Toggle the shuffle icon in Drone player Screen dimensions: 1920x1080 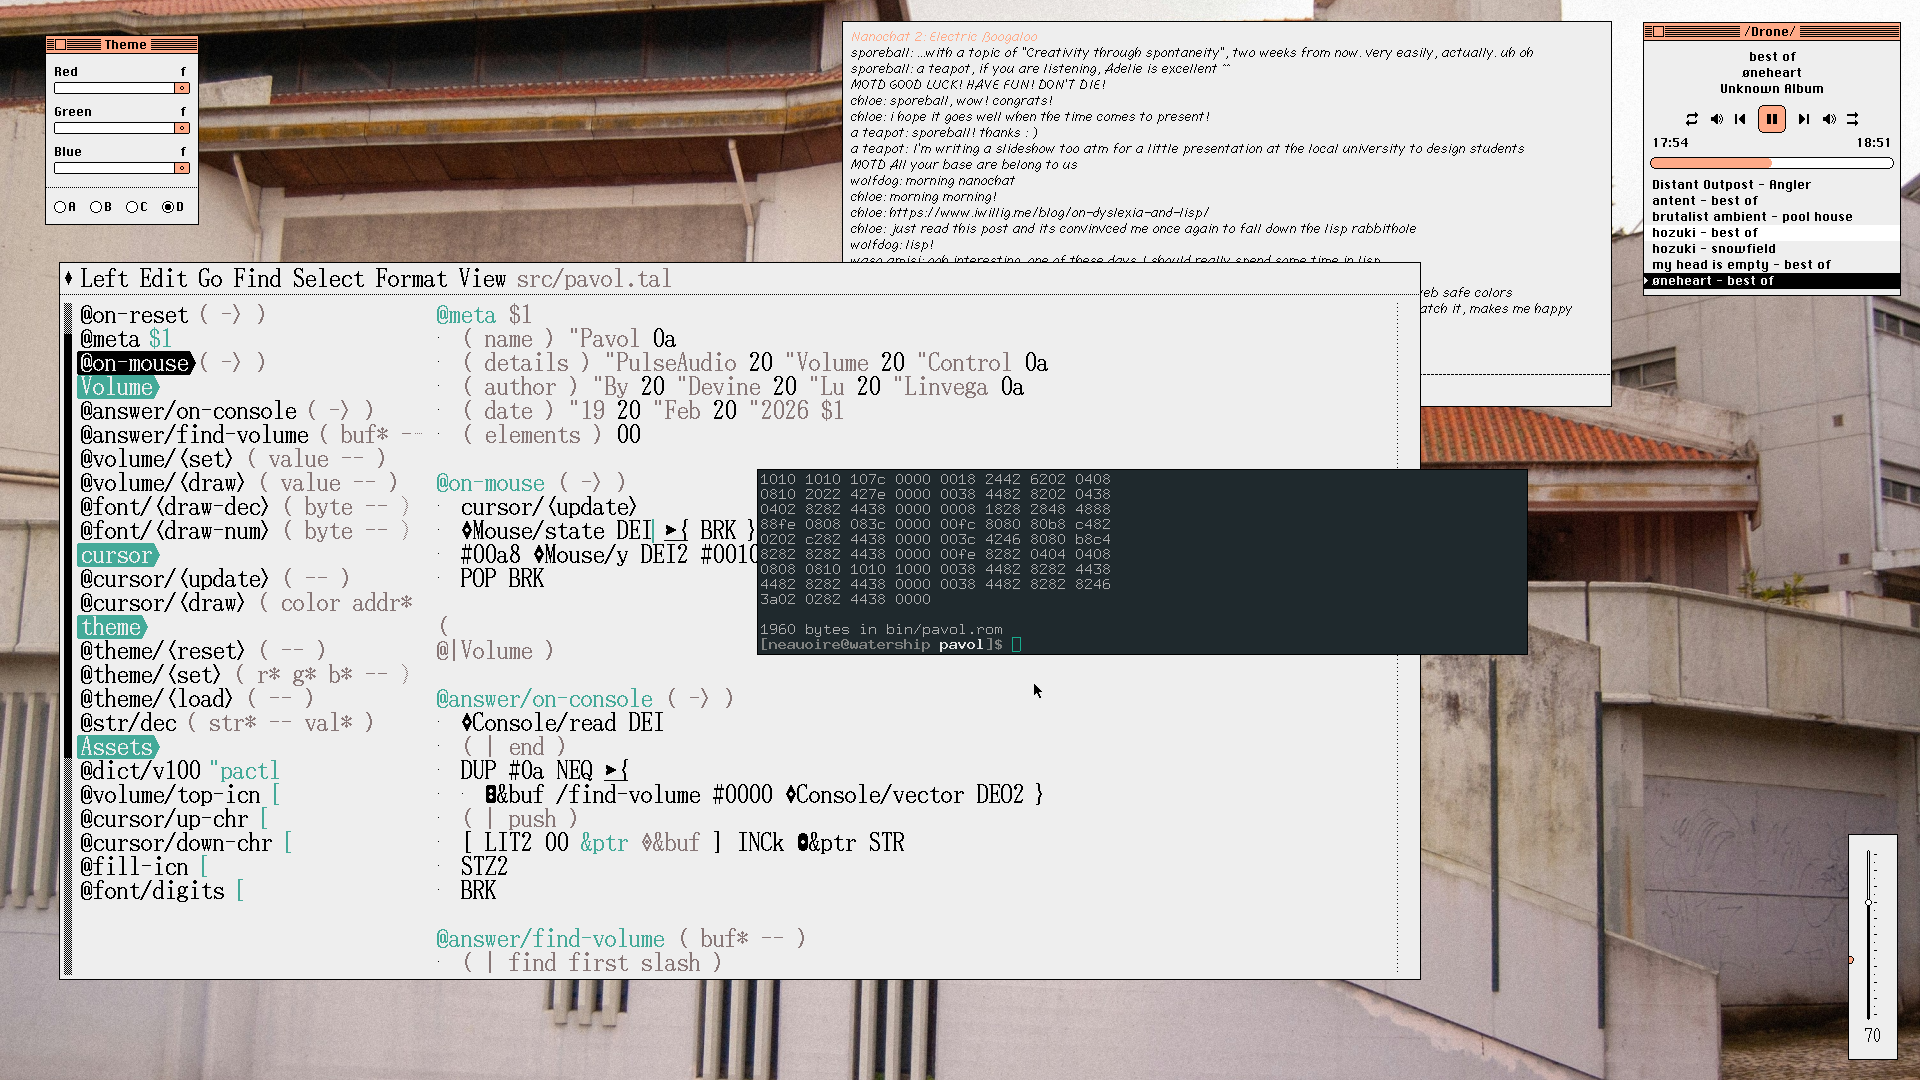1852,119
